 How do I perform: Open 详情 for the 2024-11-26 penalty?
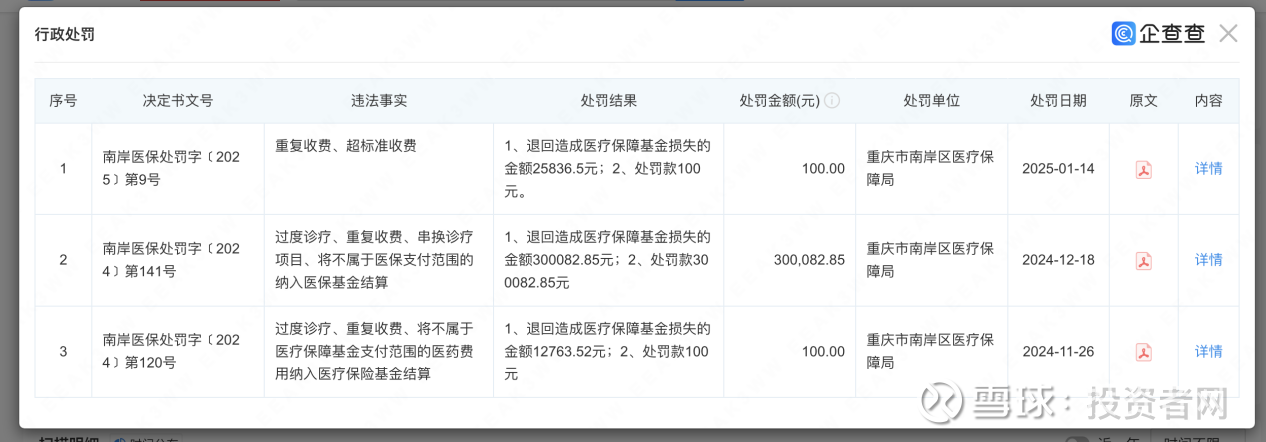[x=1208, y=352]
